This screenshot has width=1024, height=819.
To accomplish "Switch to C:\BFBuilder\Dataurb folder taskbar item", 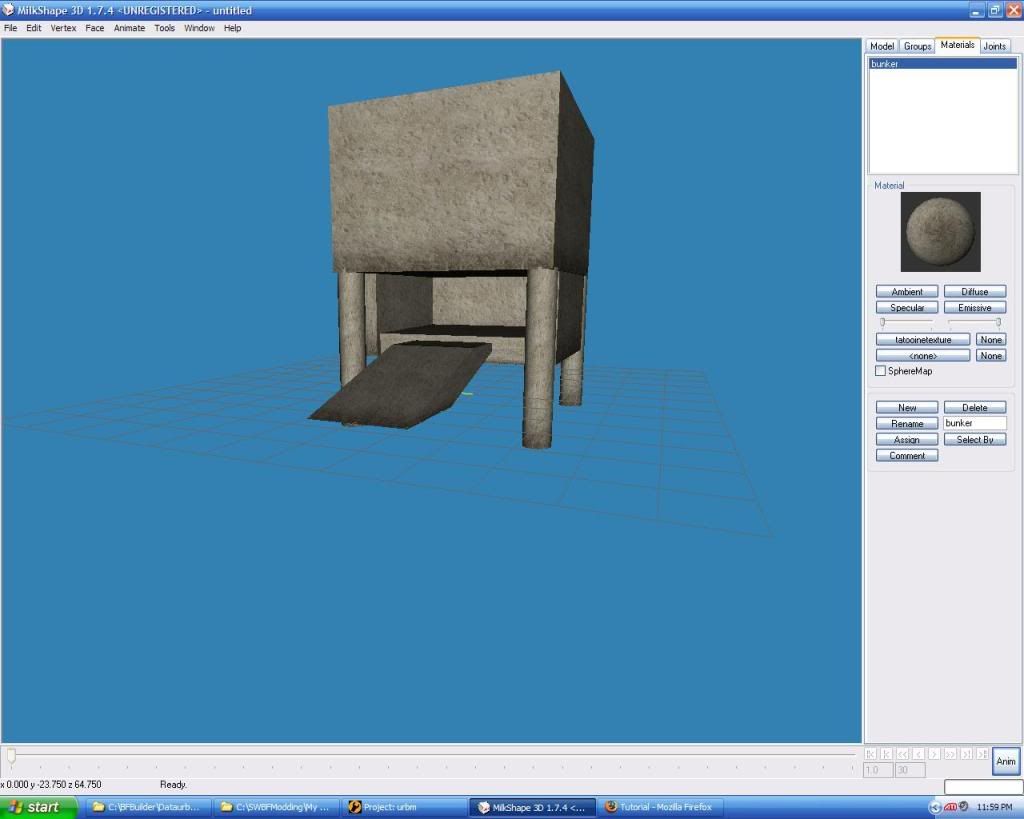I will tap(148, 807).
